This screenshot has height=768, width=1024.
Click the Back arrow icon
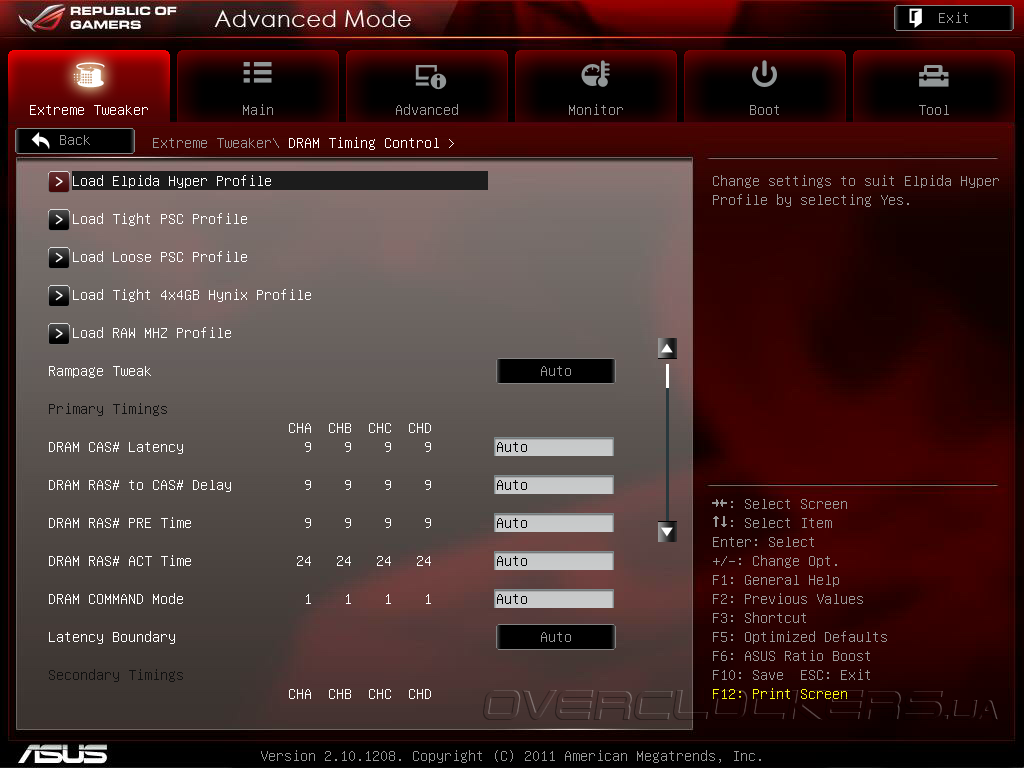click(x=40, y=140)
